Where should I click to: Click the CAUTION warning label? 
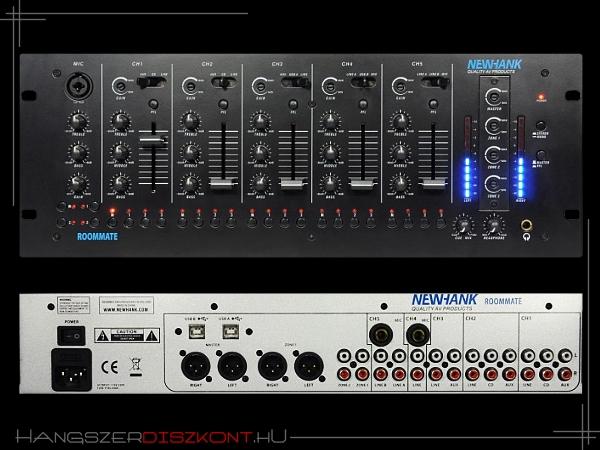click(x=127, y=335)
